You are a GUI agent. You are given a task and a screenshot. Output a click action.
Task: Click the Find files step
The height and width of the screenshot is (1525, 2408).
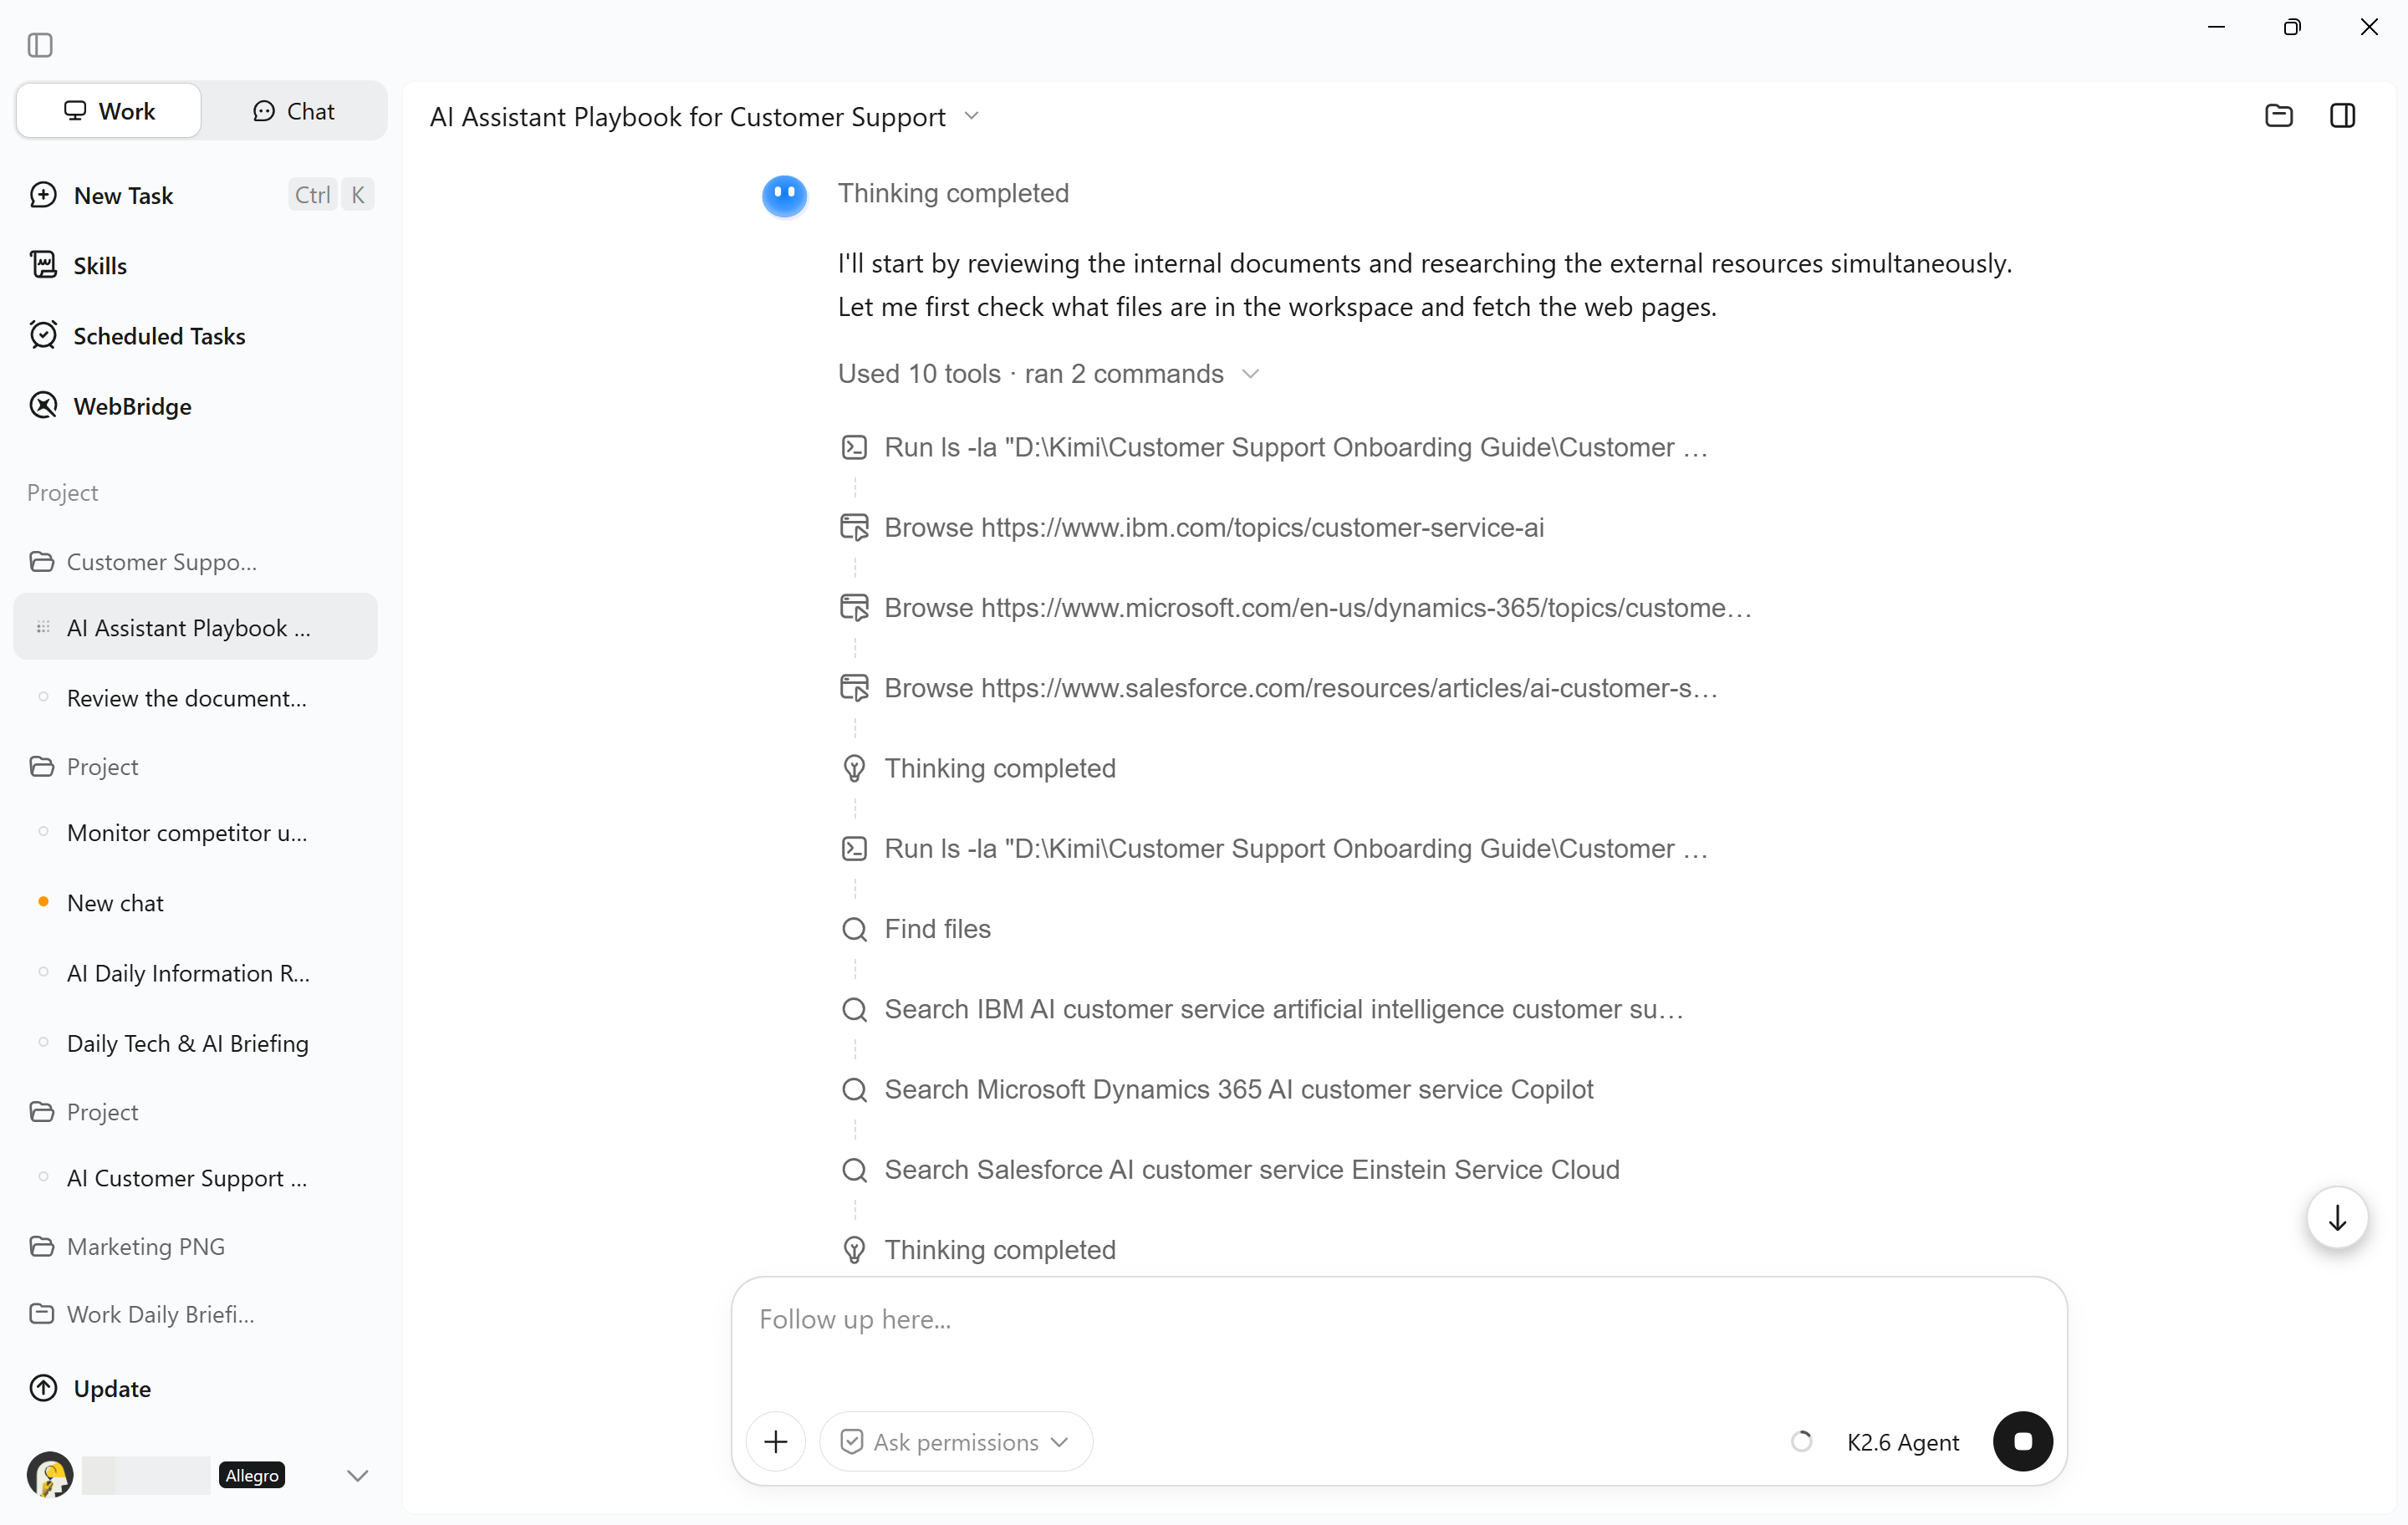tap(916, 929)
